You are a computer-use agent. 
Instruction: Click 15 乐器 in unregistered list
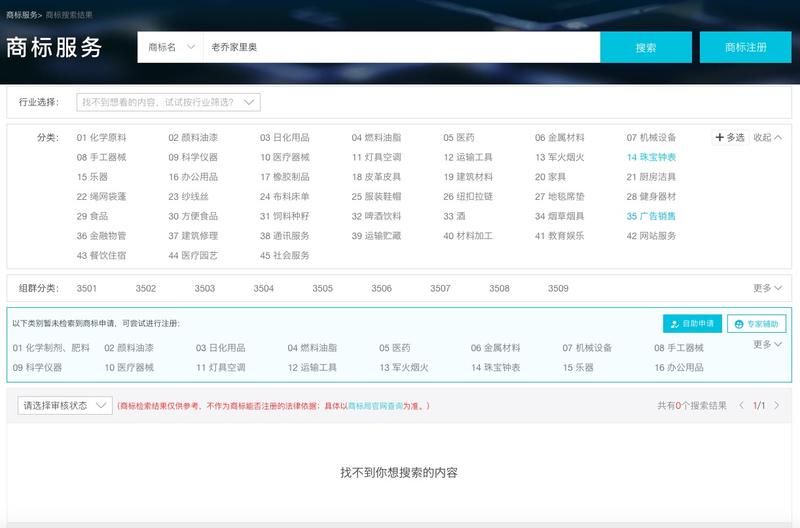578,367
